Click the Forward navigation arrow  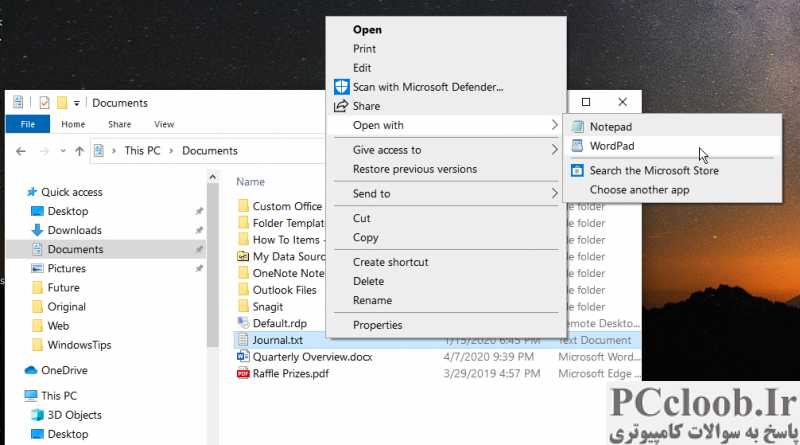coord(44,151)
